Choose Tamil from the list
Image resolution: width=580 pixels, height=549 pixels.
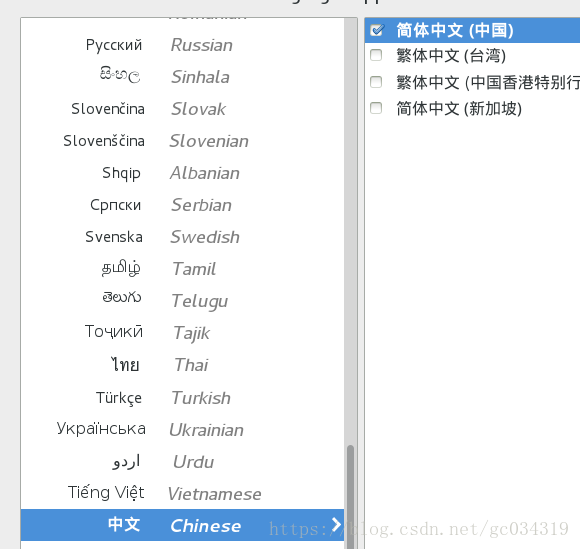[x=182, y=269]
